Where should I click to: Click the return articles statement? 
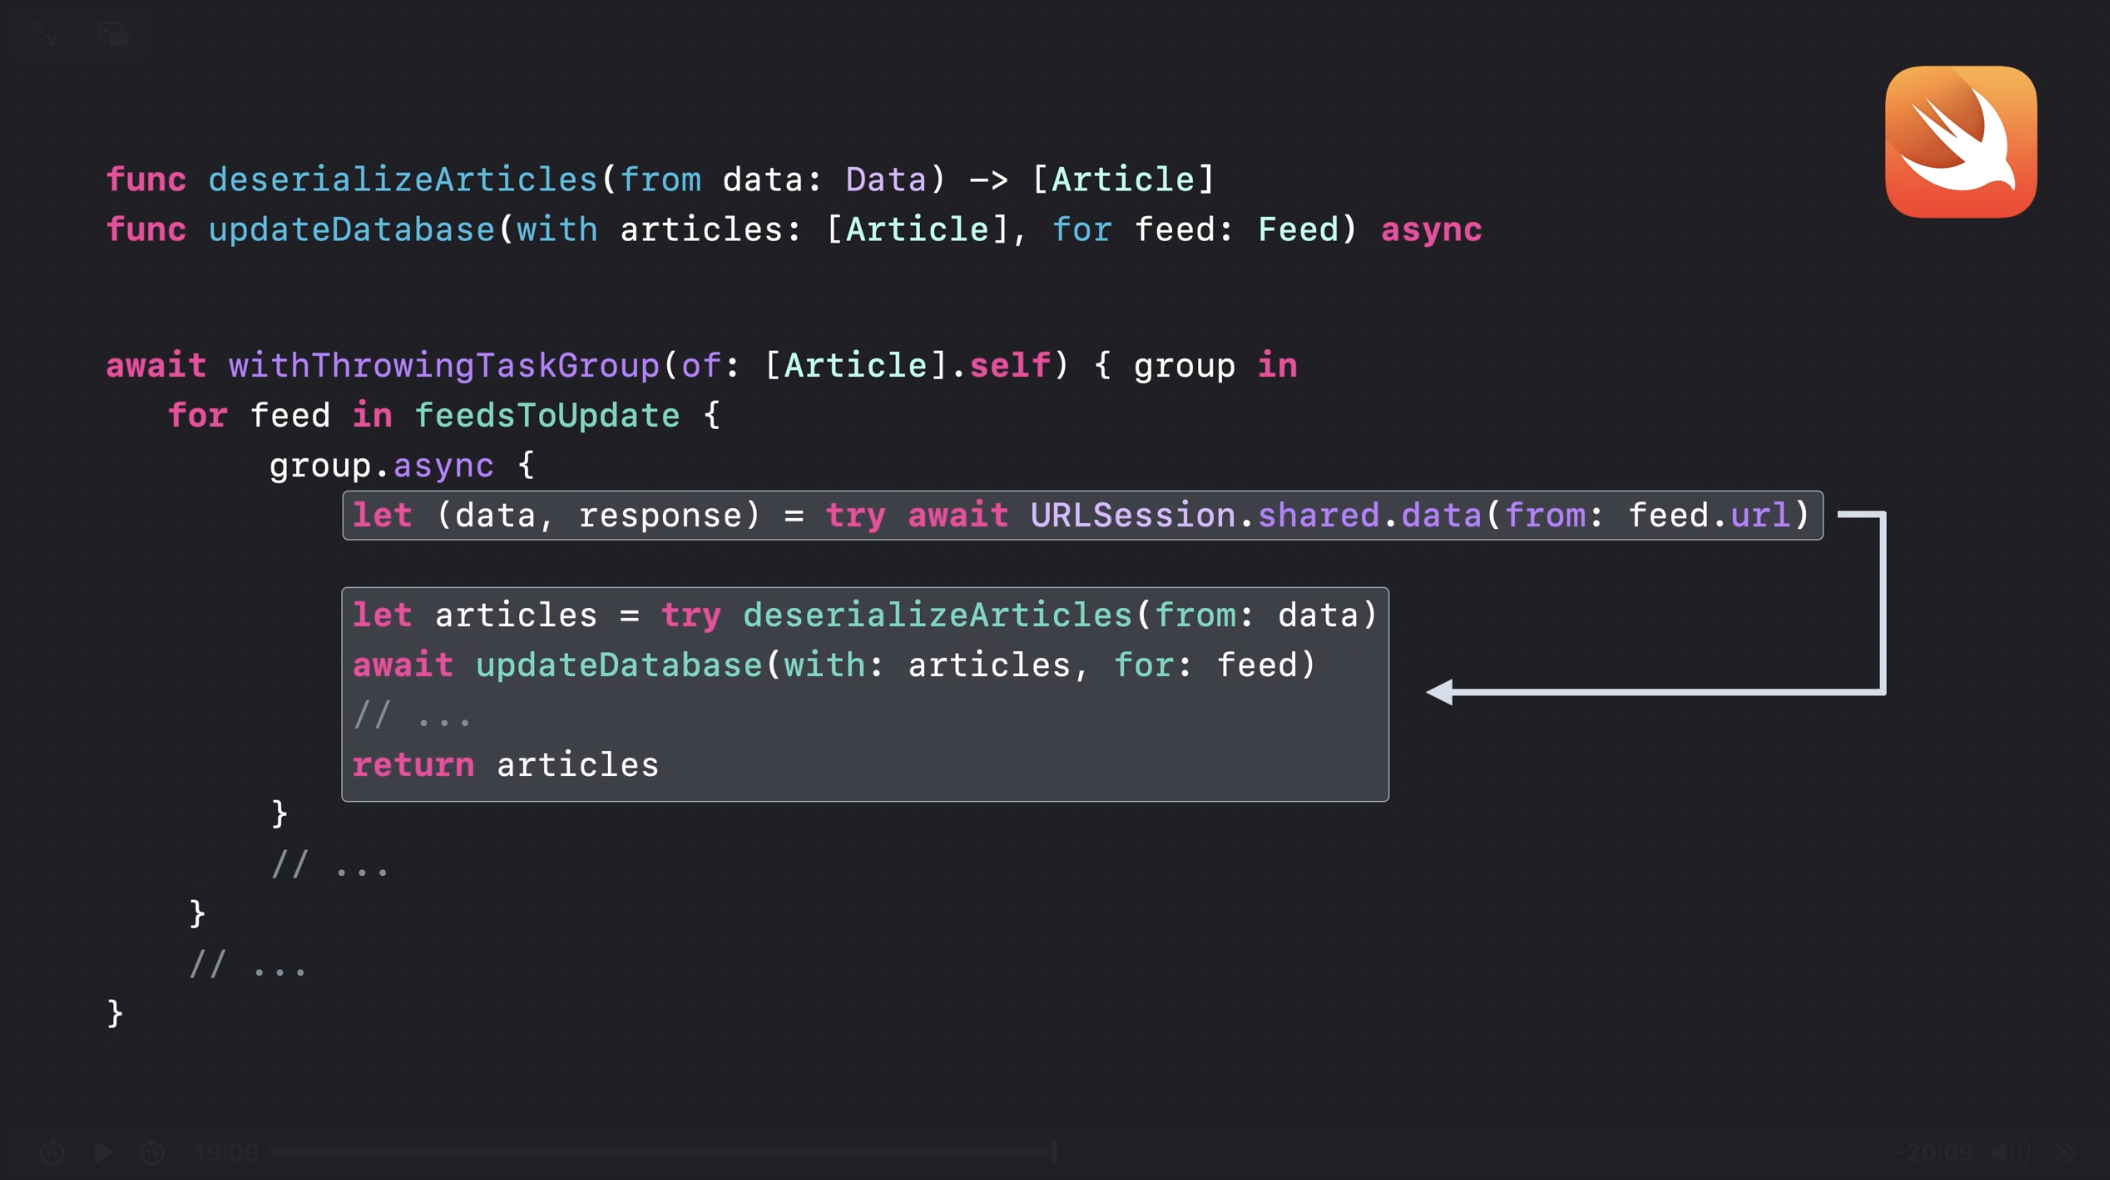click(x=505, y=765)
